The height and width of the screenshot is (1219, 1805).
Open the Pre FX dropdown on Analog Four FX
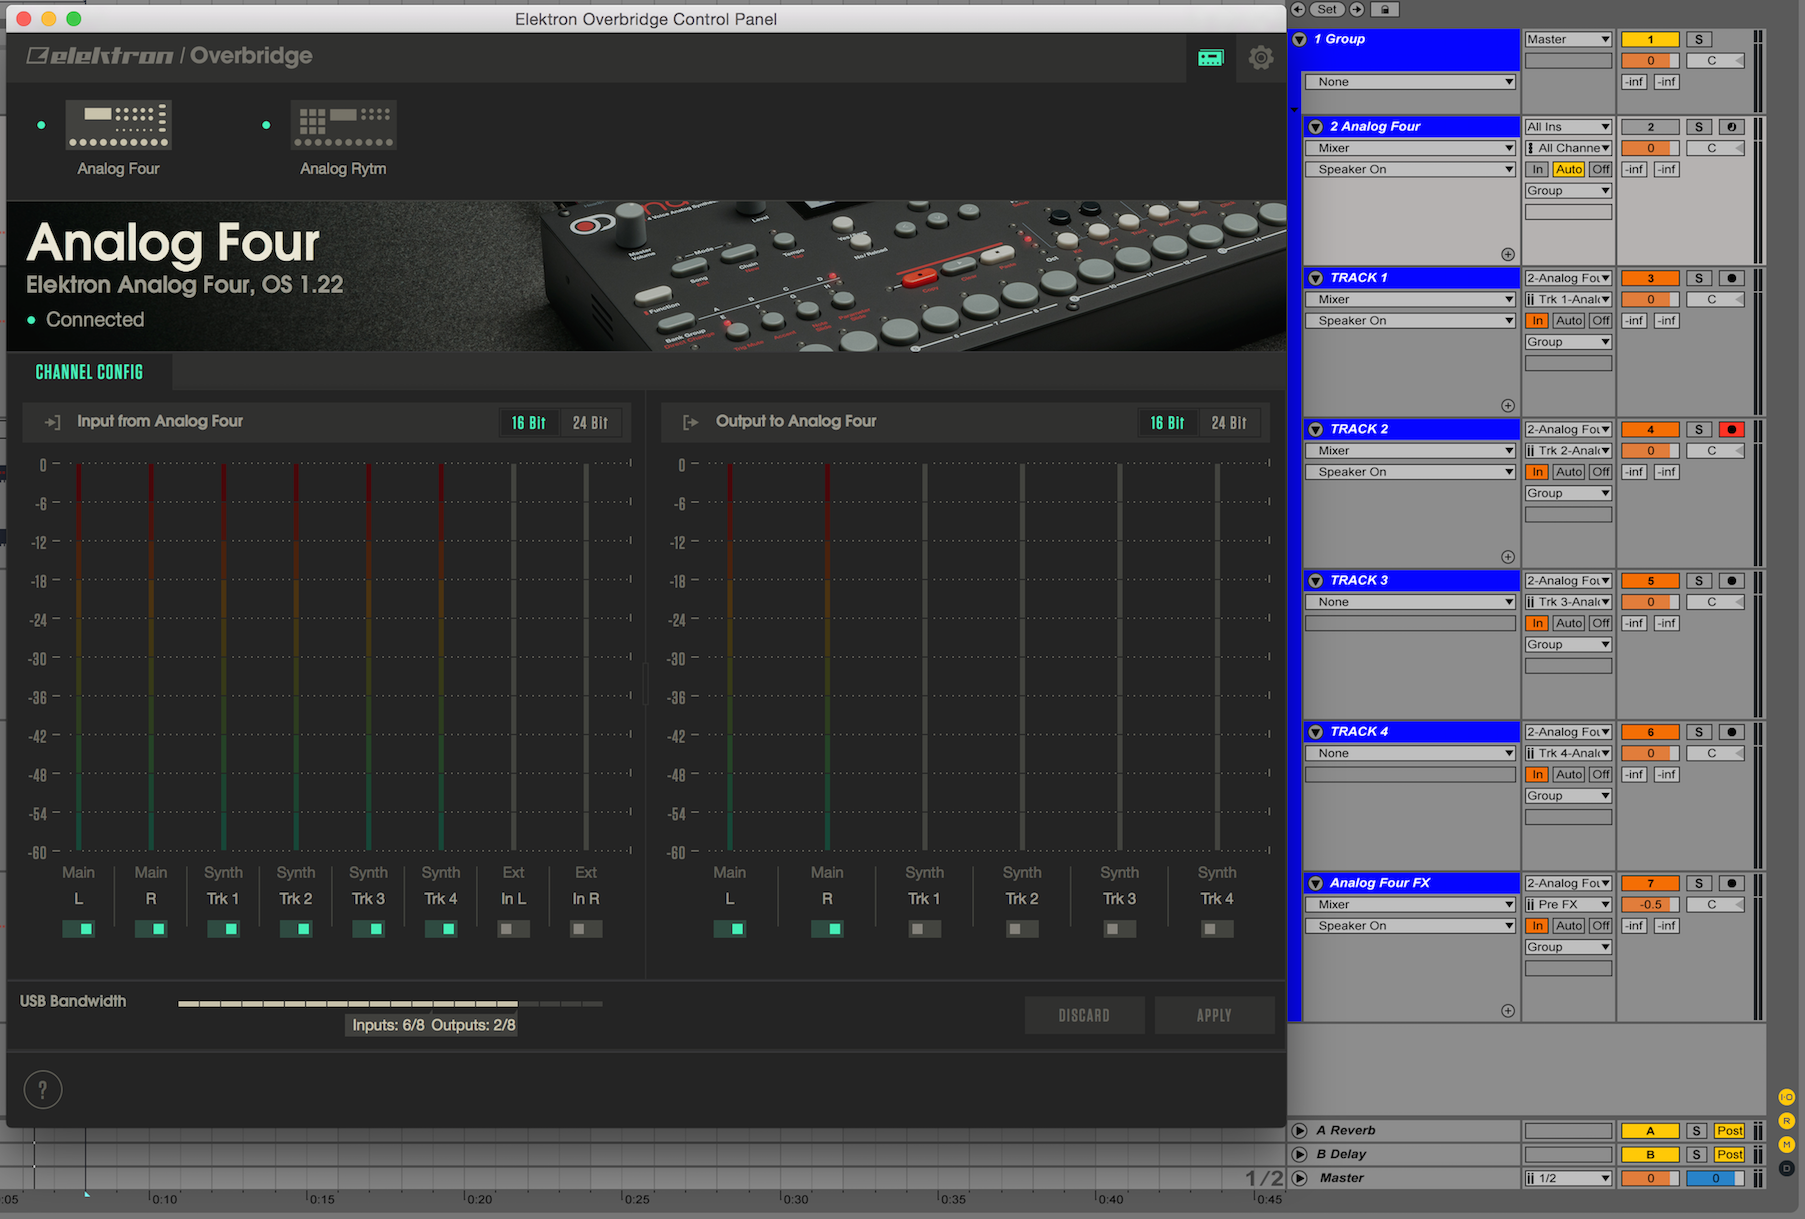(1568, 905)
